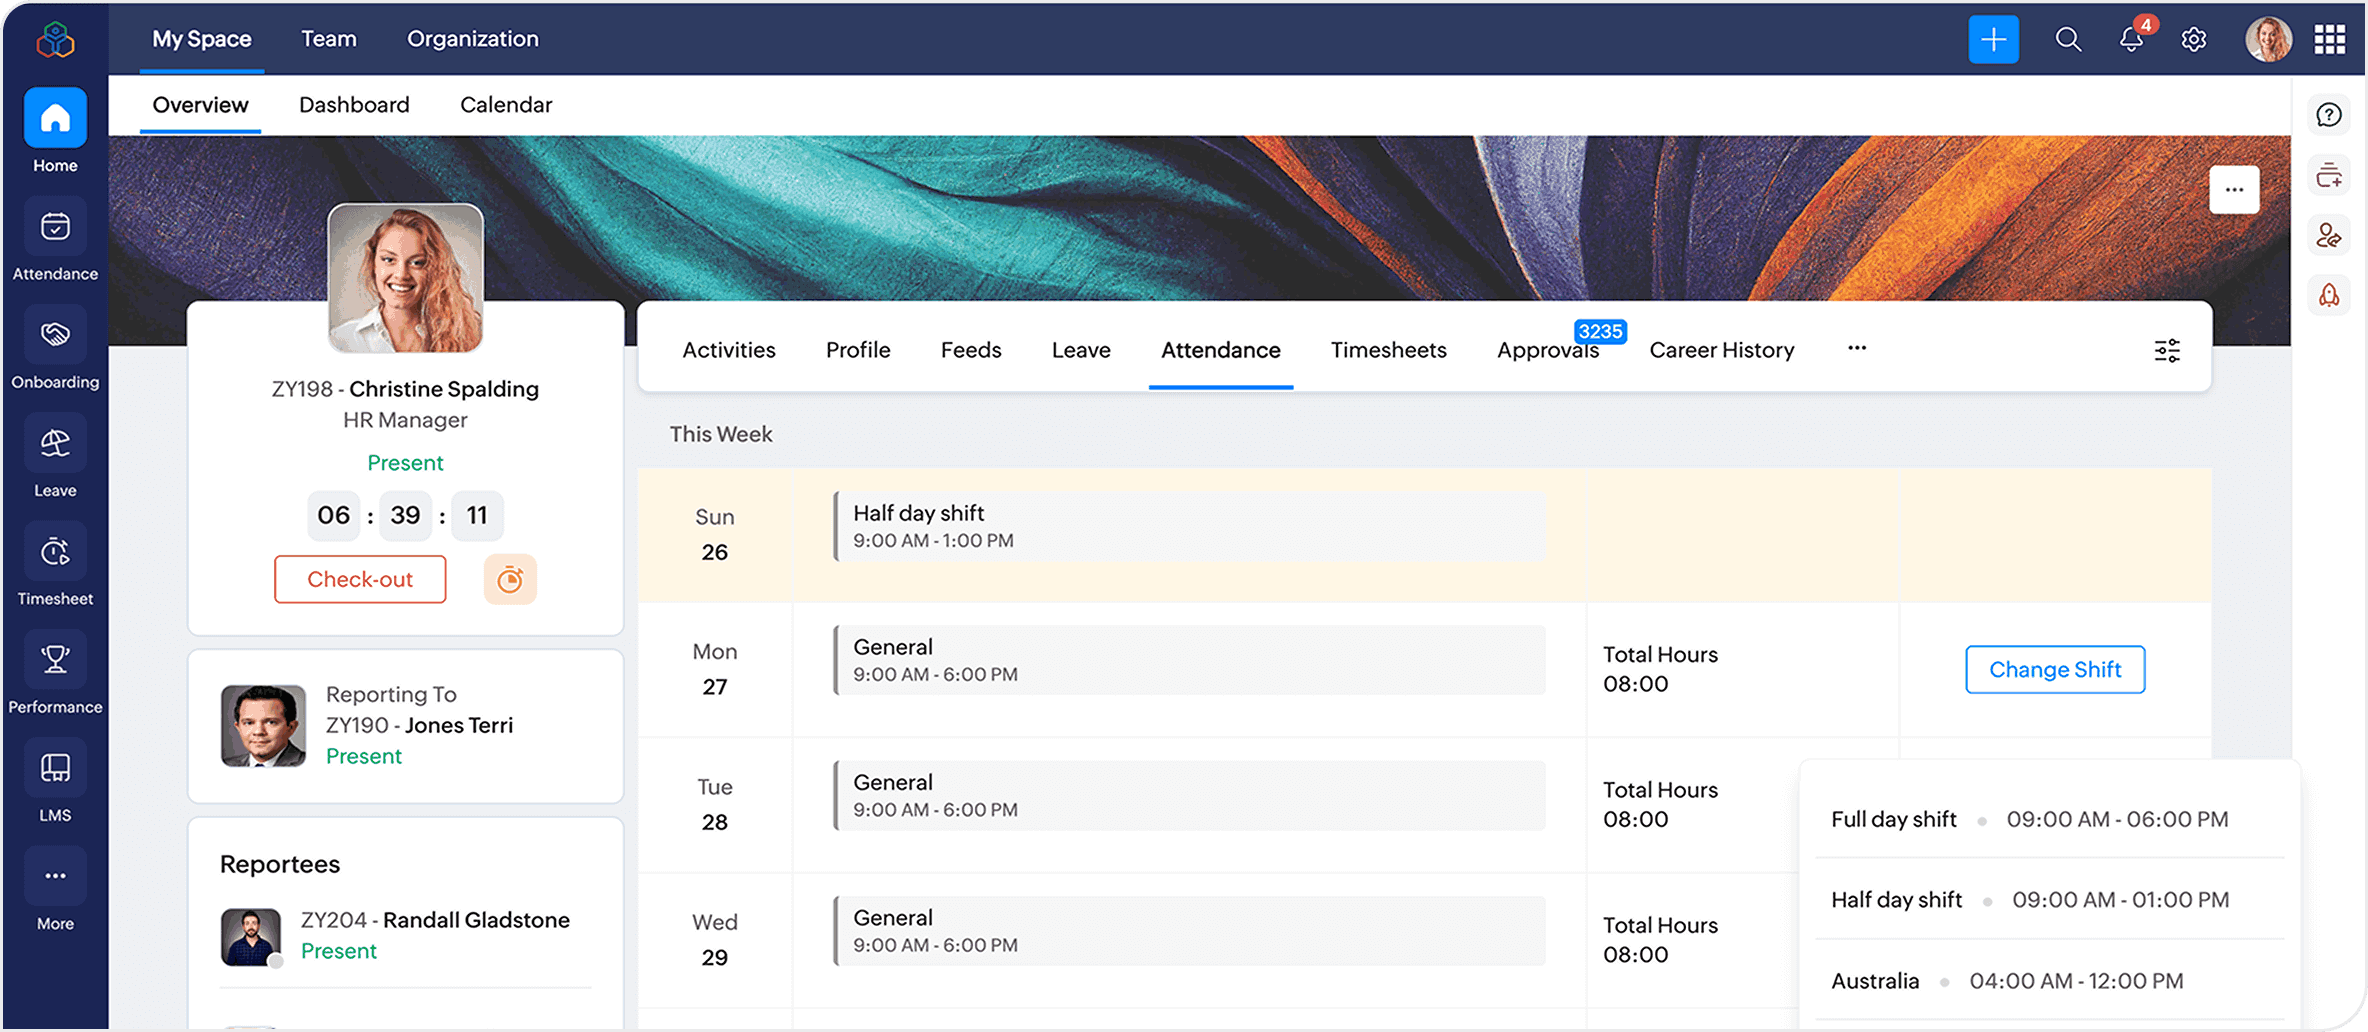Choose Half day shift 09:00 AM option
The height and width of the screenshot is (1032, 2368).
click(2049, 899)
